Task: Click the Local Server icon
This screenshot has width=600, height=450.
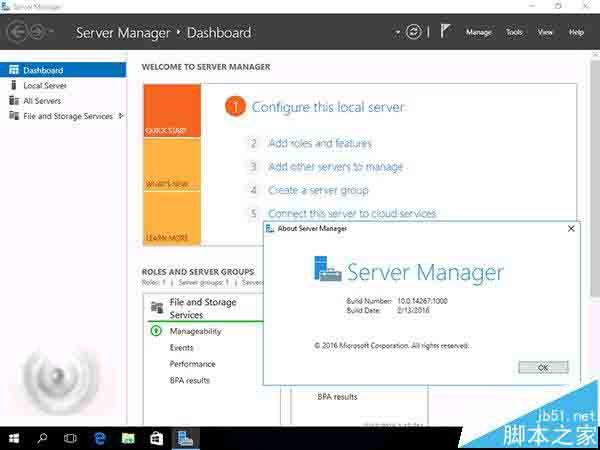Action: tap(14, 85)
